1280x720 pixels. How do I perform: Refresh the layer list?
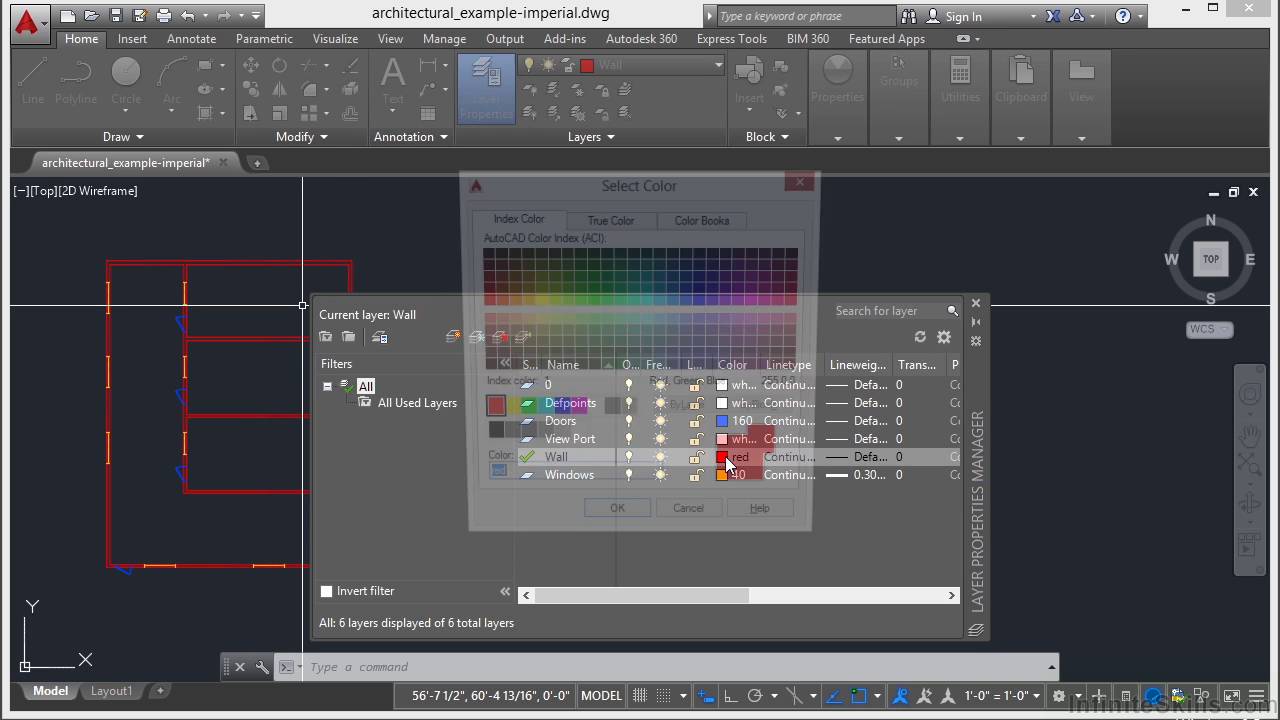920,337
